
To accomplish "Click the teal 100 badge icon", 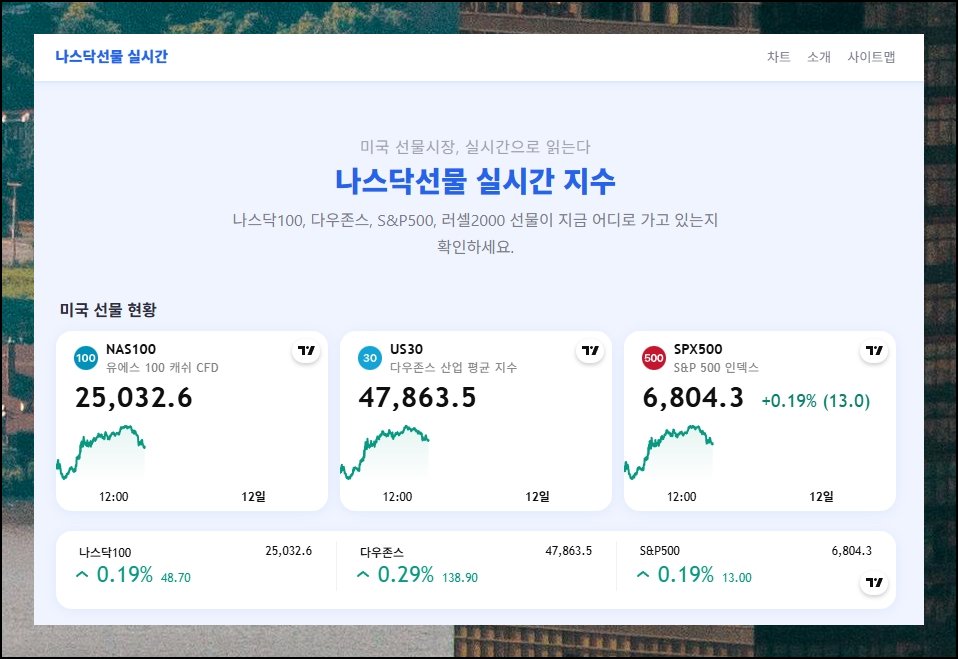I will pos(86,358).
